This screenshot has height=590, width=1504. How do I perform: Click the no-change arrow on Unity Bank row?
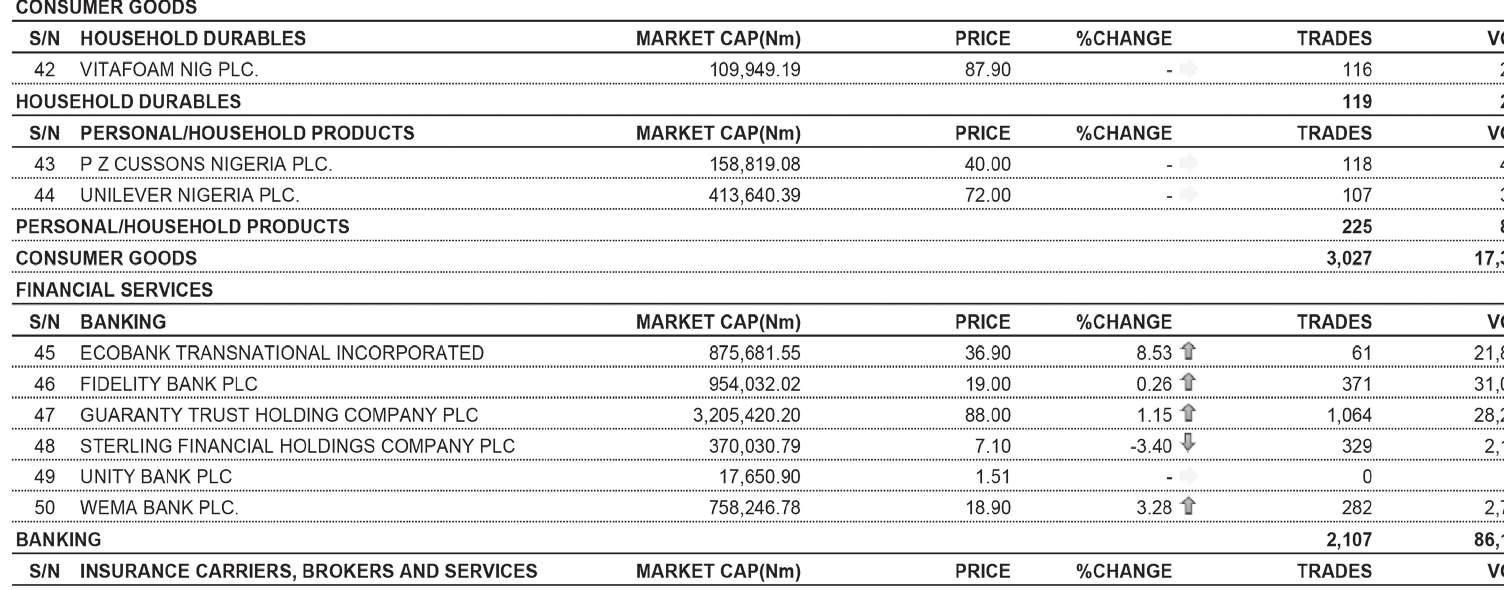point(1188,476)
